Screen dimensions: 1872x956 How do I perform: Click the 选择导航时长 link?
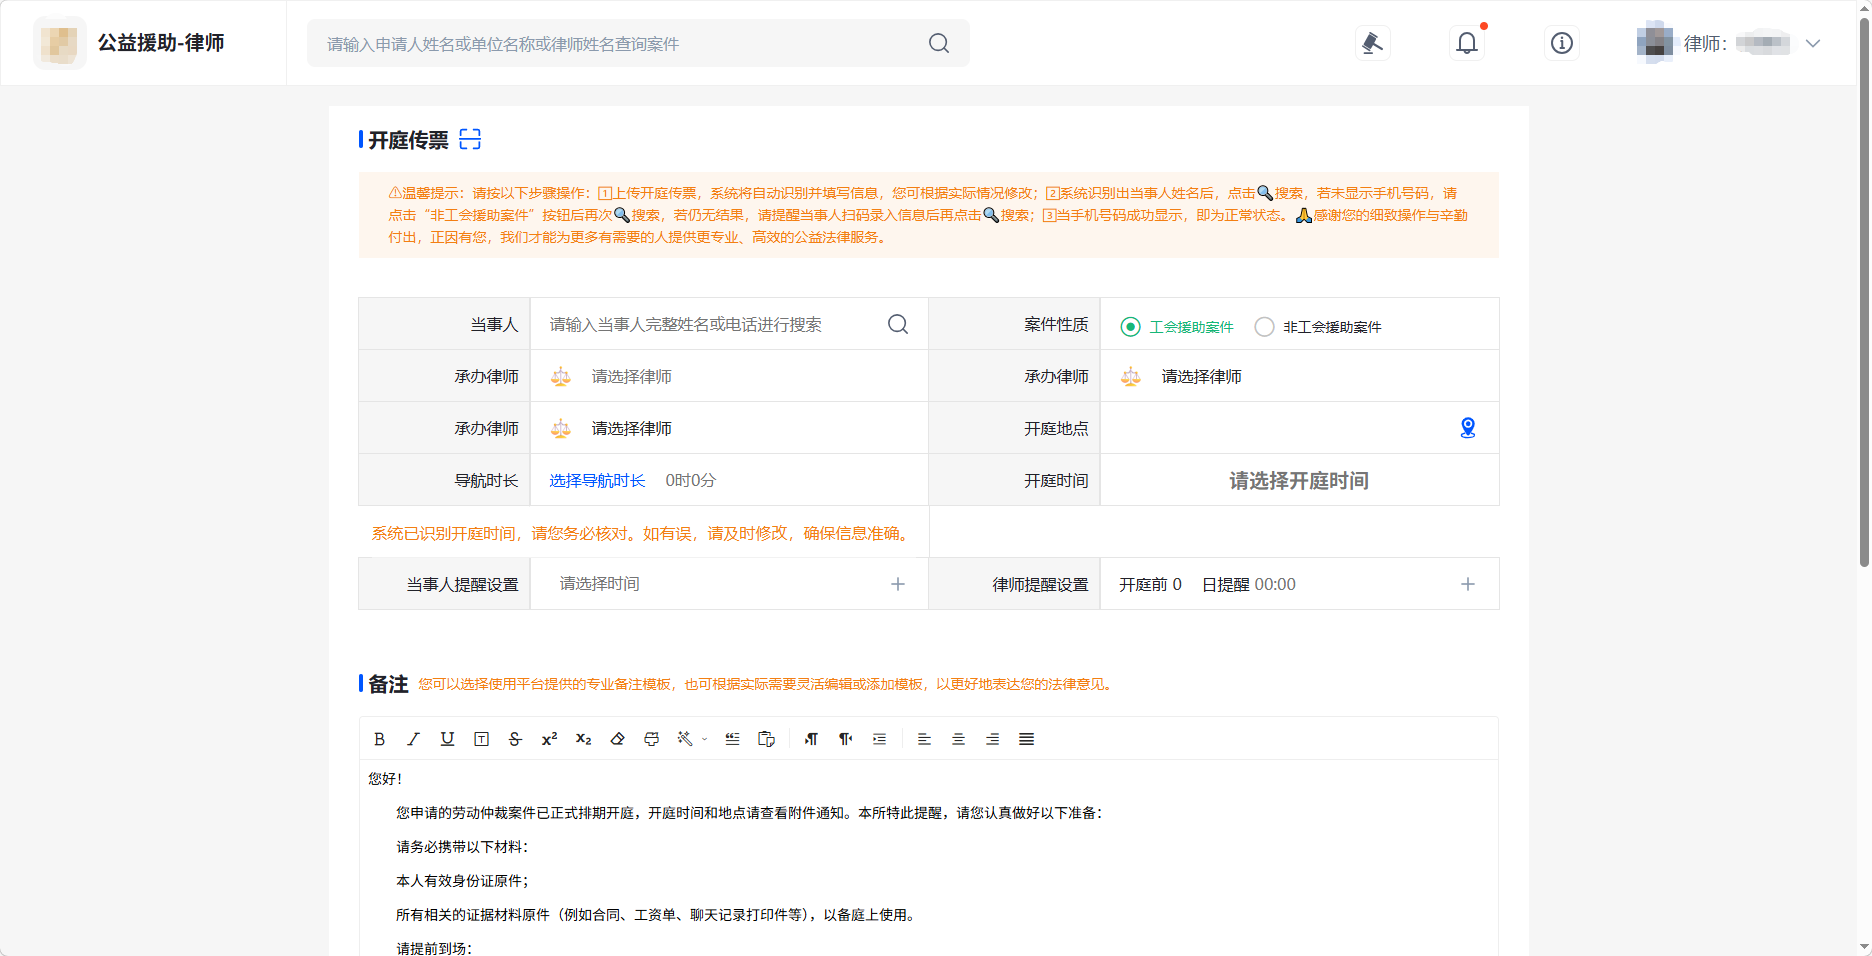597,481
